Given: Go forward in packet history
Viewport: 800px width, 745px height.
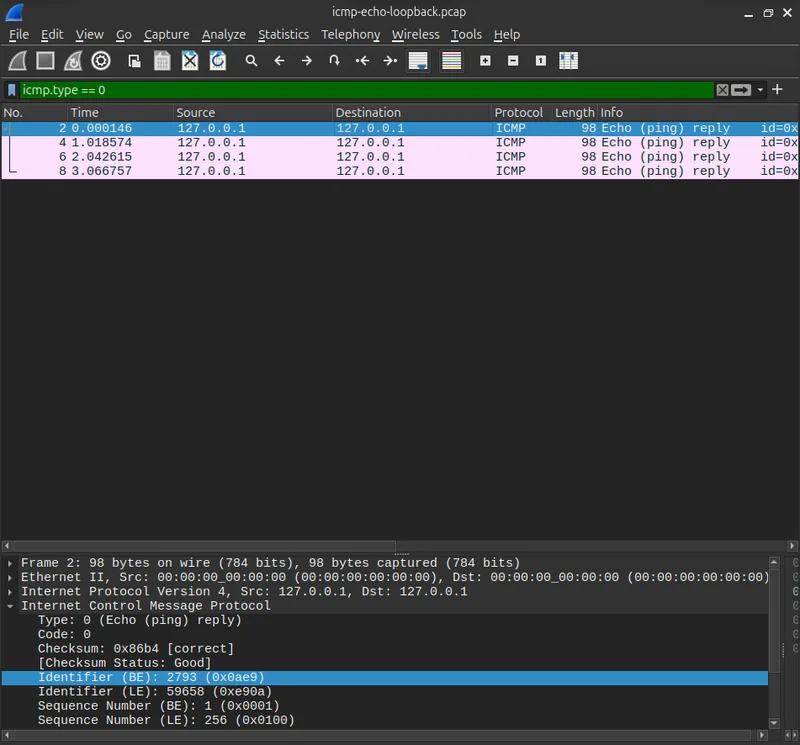Looking at the screenshot, I should (307, 61).
